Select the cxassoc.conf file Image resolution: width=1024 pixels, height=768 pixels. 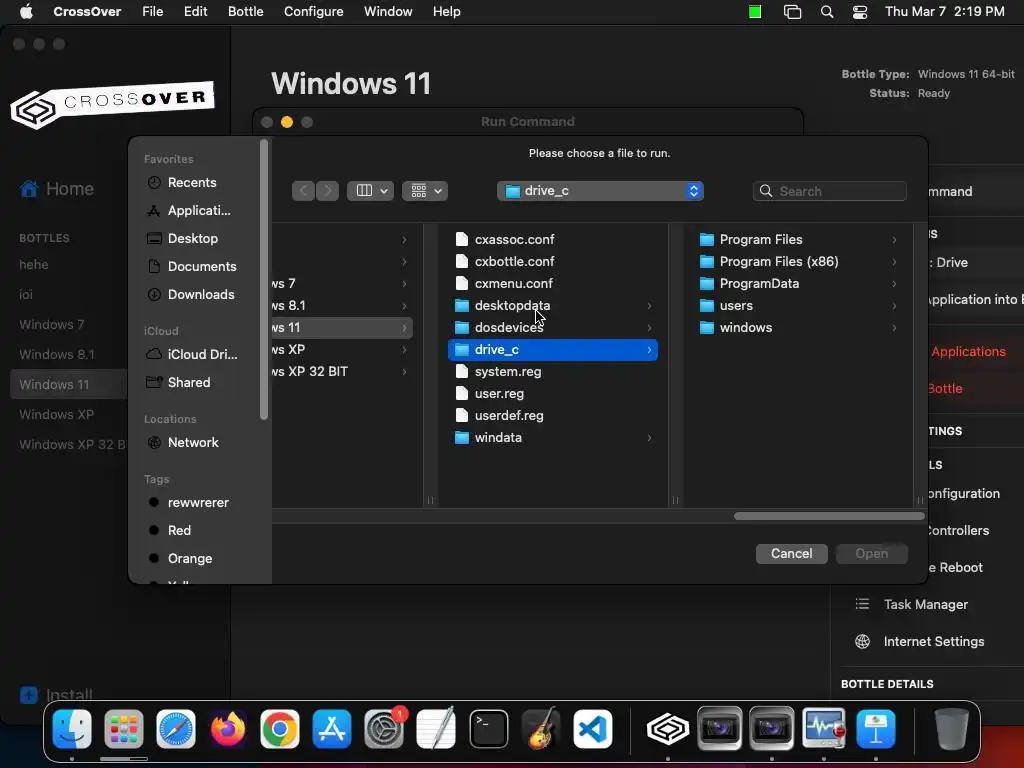pyautogui.click(x=552, y=240)
